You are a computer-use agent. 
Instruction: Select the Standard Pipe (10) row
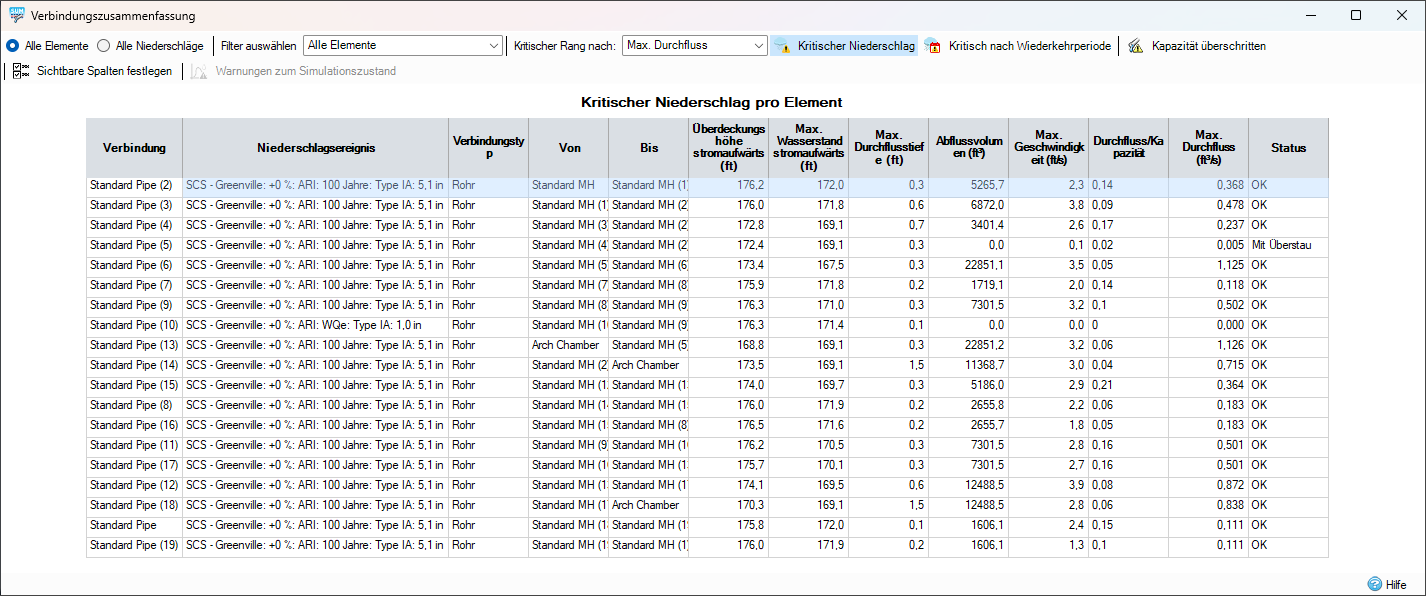pos(708,325)
